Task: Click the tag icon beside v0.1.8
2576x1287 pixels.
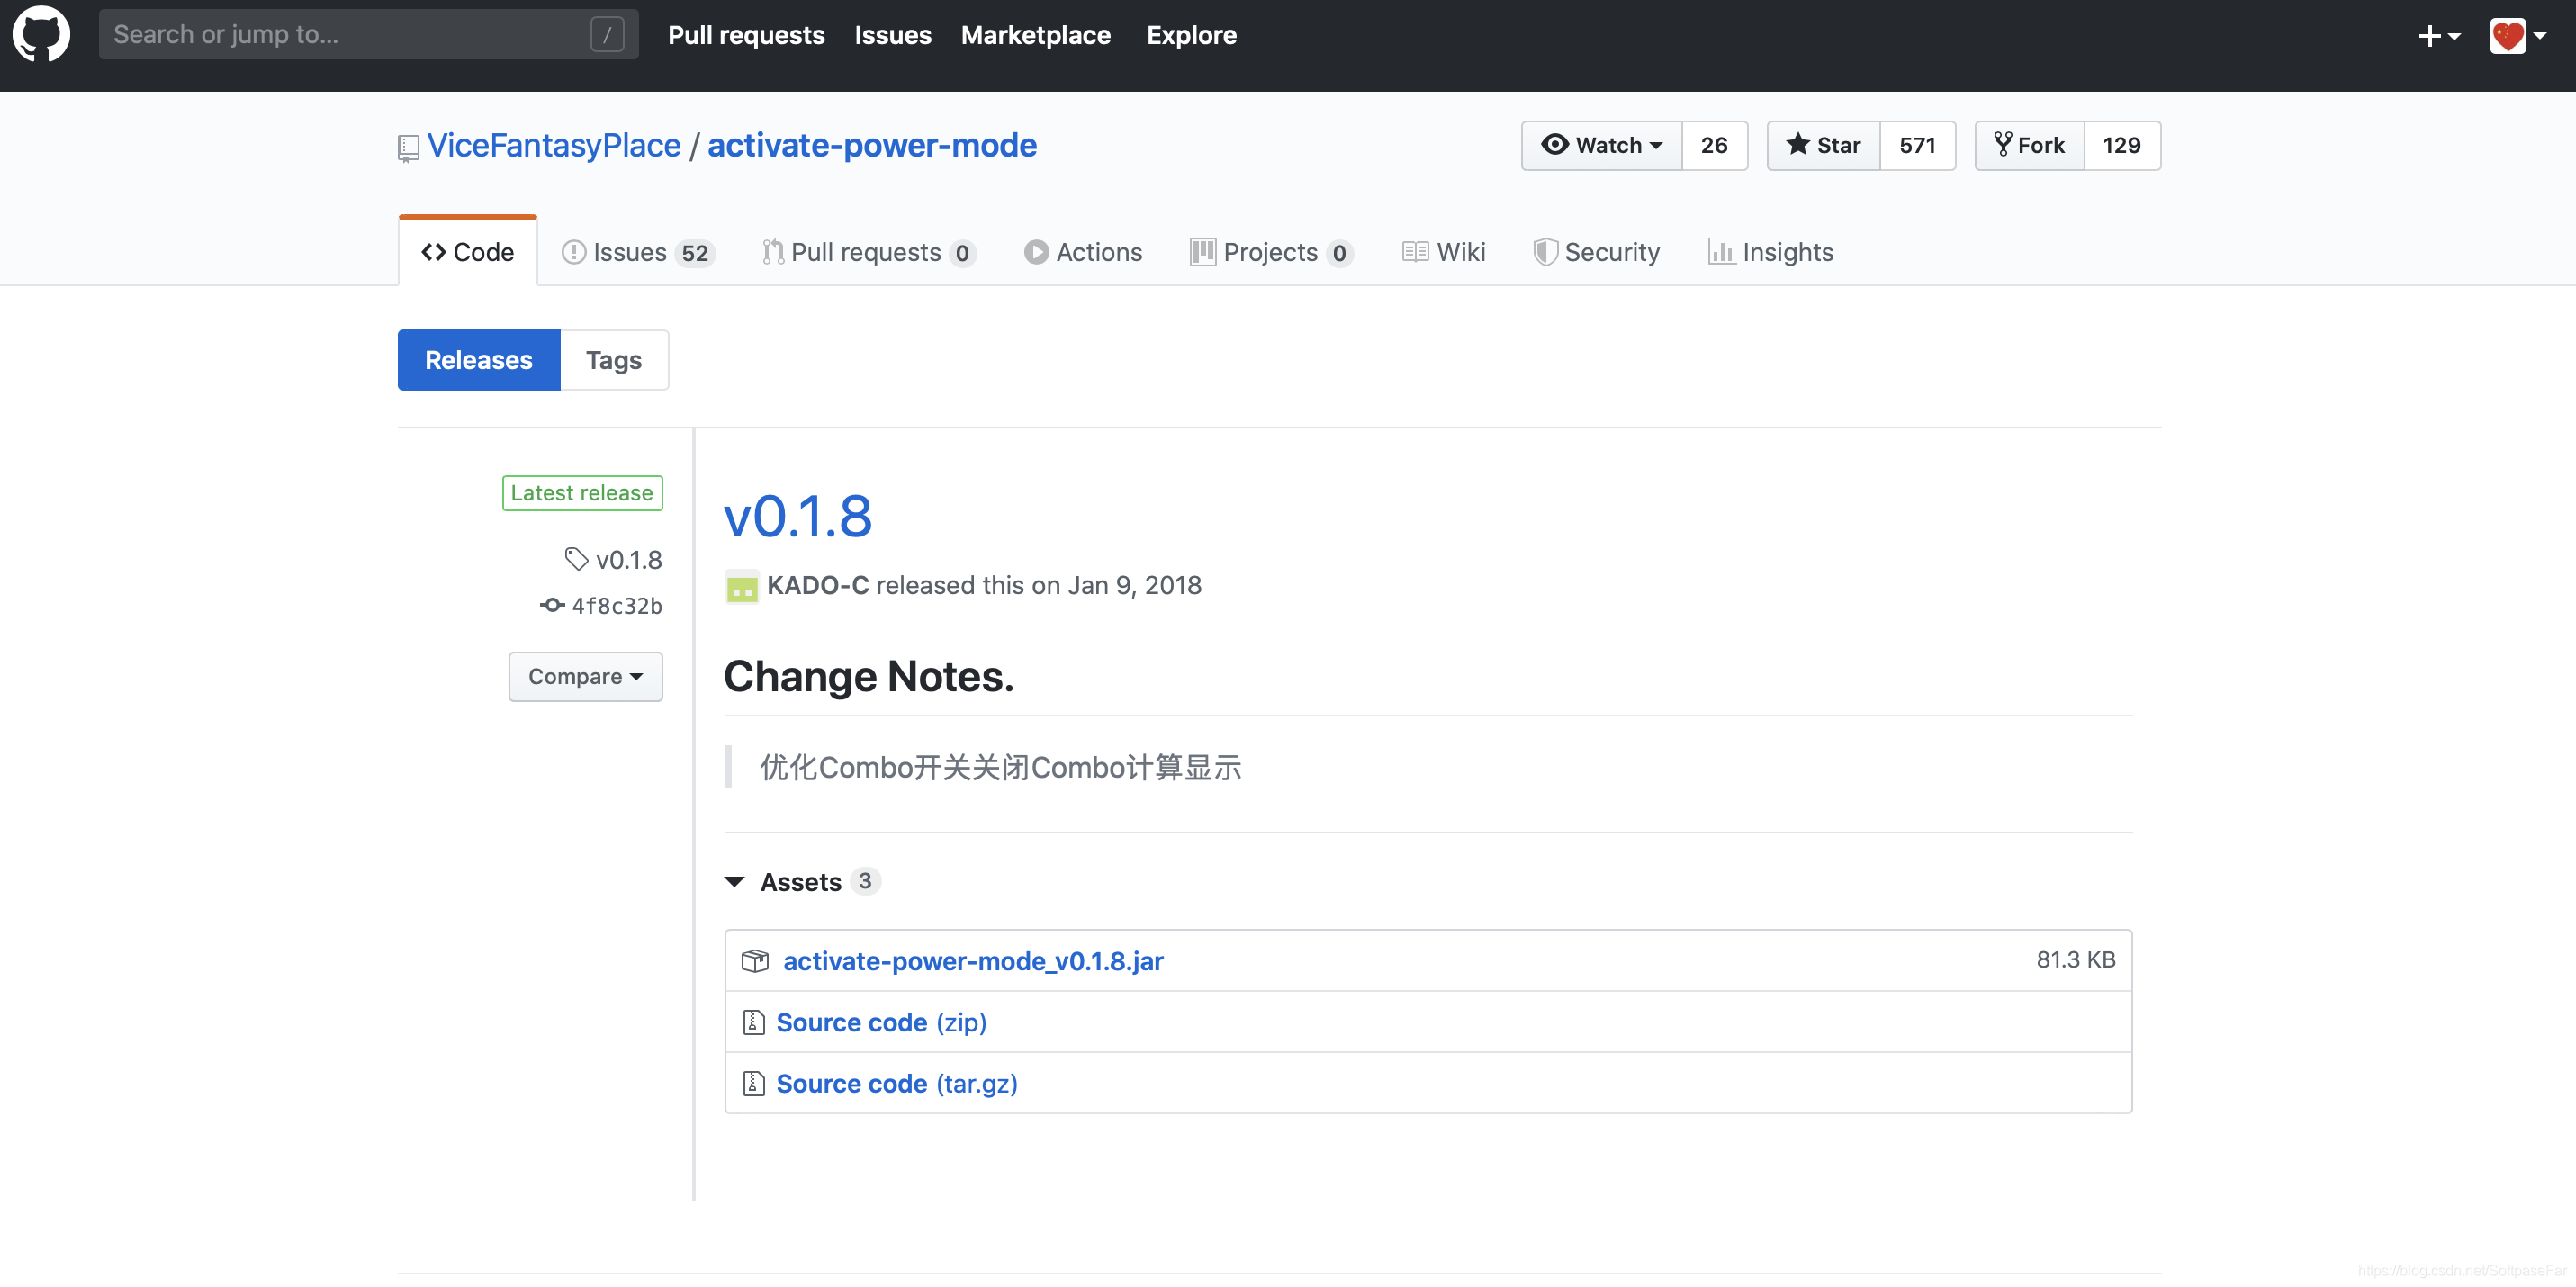Action: (576, 559)
